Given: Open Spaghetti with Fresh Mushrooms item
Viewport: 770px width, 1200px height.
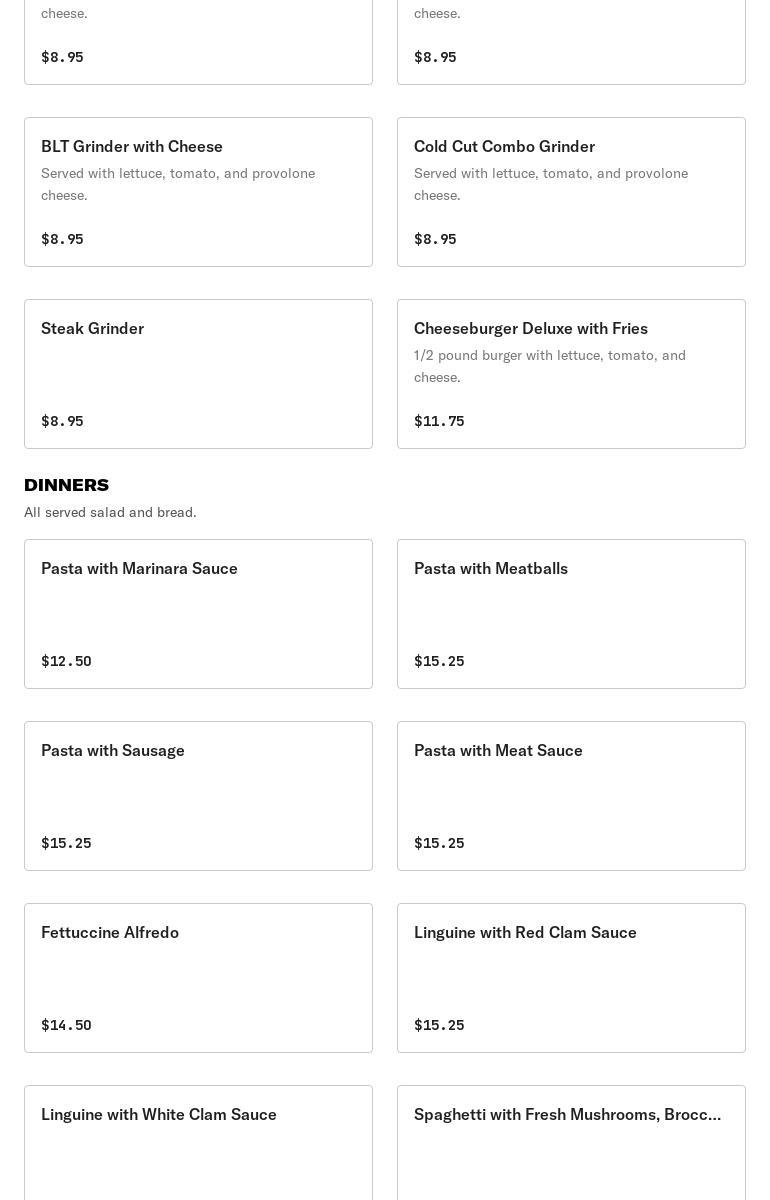Looking at the screenshot, I should click(571, 1143).
